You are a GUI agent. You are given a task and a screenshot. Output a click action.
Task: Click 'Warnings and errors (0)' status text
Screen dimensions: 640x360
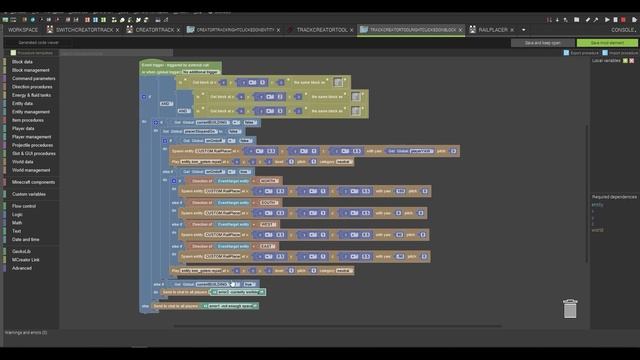(26, 333)
